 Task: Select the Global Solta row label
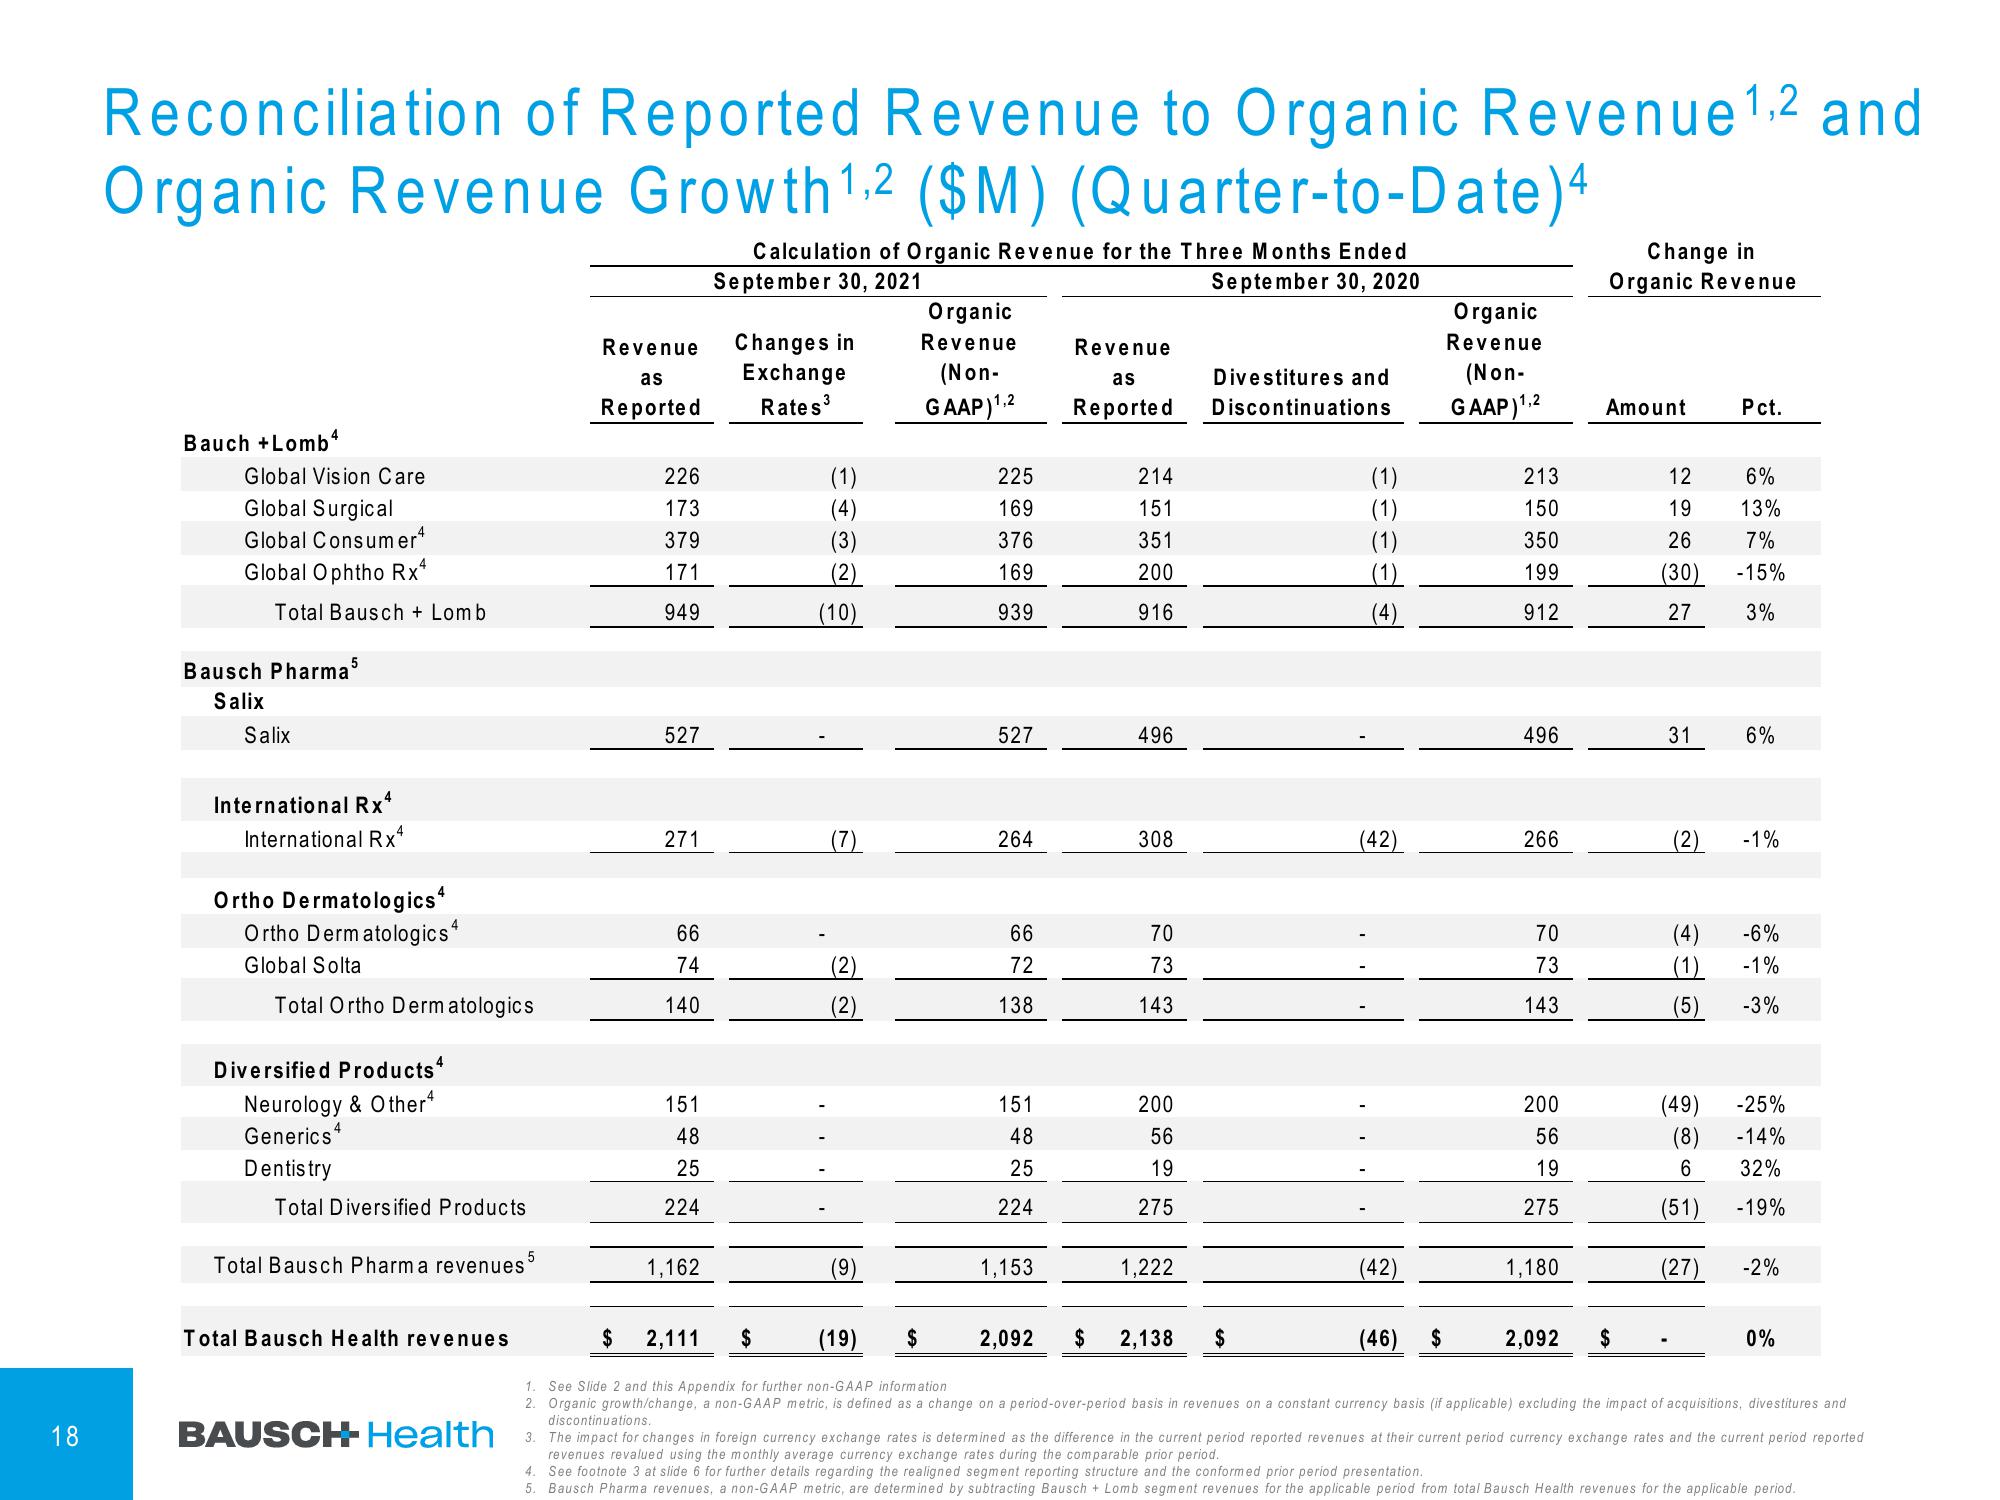303,966
